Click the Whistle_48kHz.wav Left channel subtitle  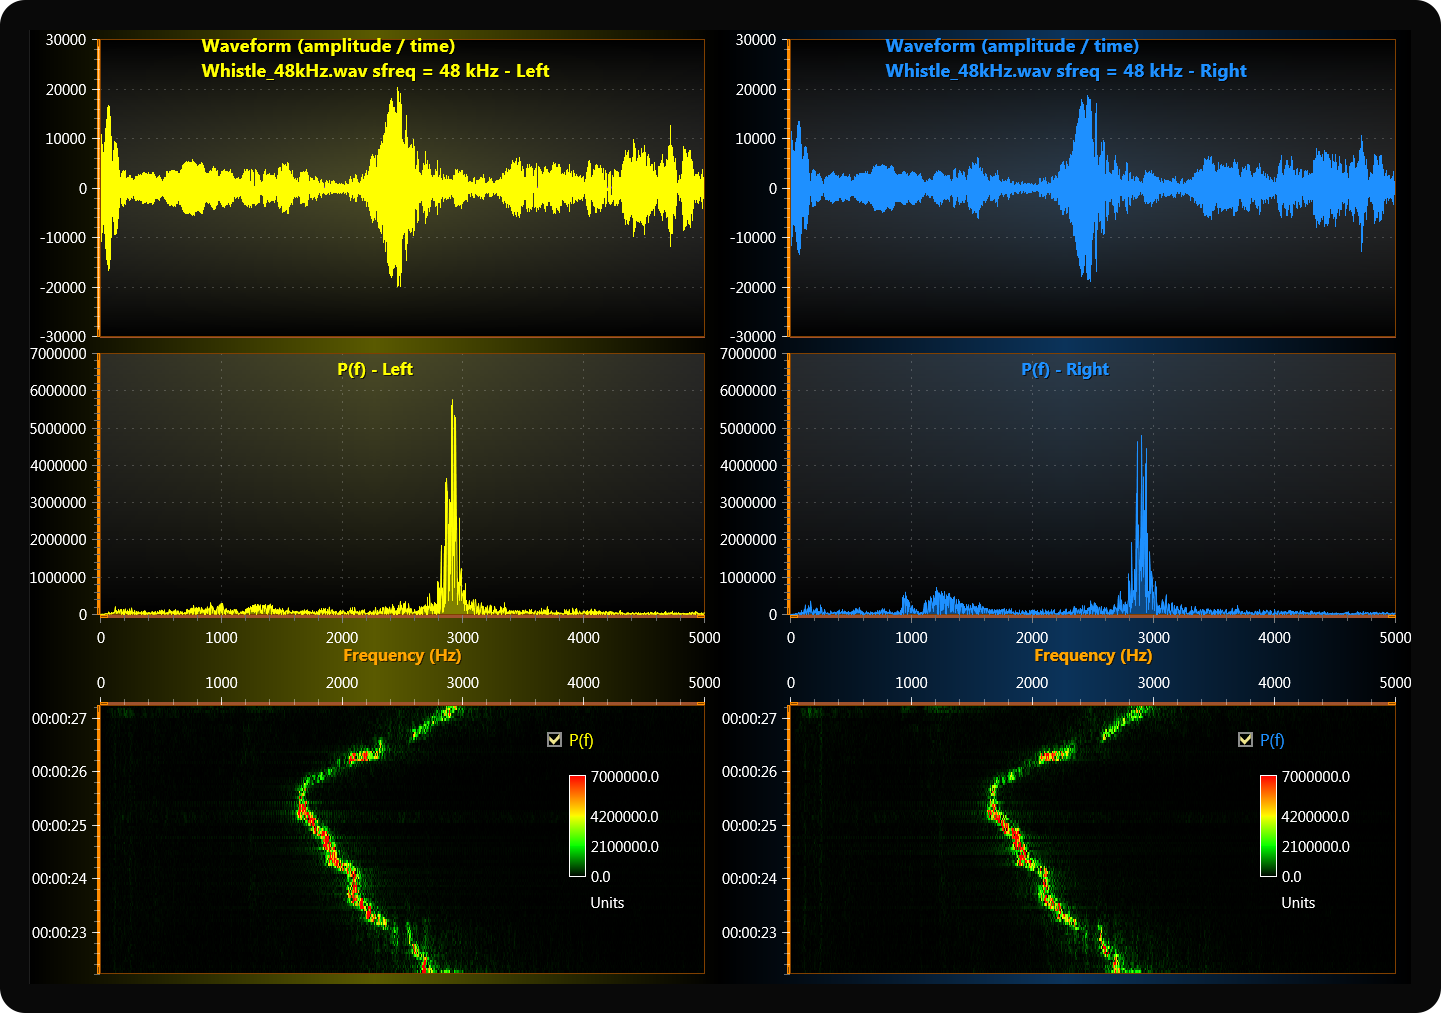(375, 71)
